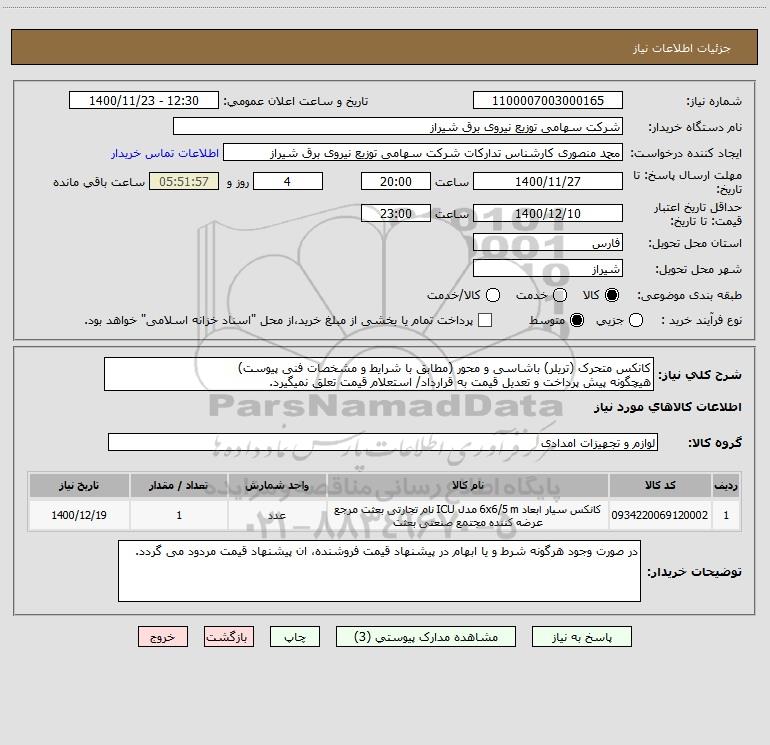Open مشاهده مدارک پیوستی (3) button
This screenshot has height=745, width=770.
(x=426, y=637)
